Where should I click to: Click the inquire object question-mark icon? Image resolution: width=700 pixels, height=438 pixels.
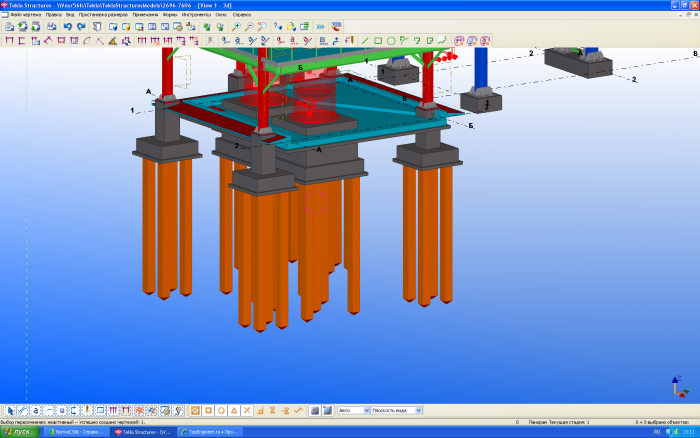278,27
